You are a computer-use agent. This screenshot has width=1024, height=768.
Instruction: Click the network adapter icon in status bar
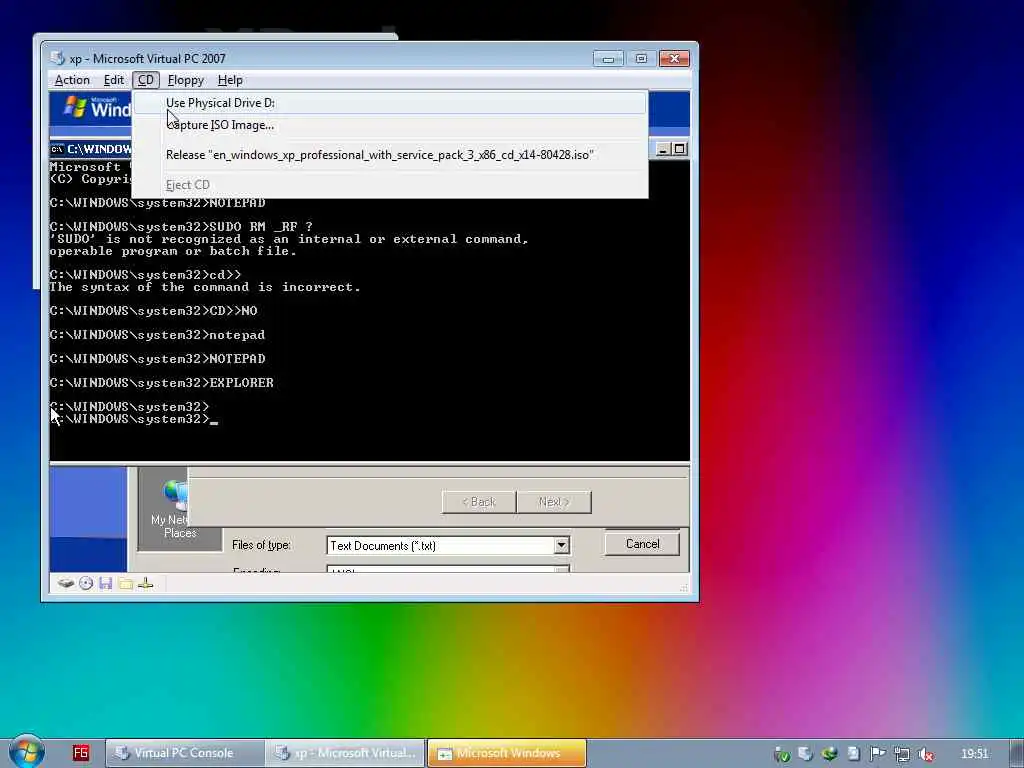click(146, 583)
